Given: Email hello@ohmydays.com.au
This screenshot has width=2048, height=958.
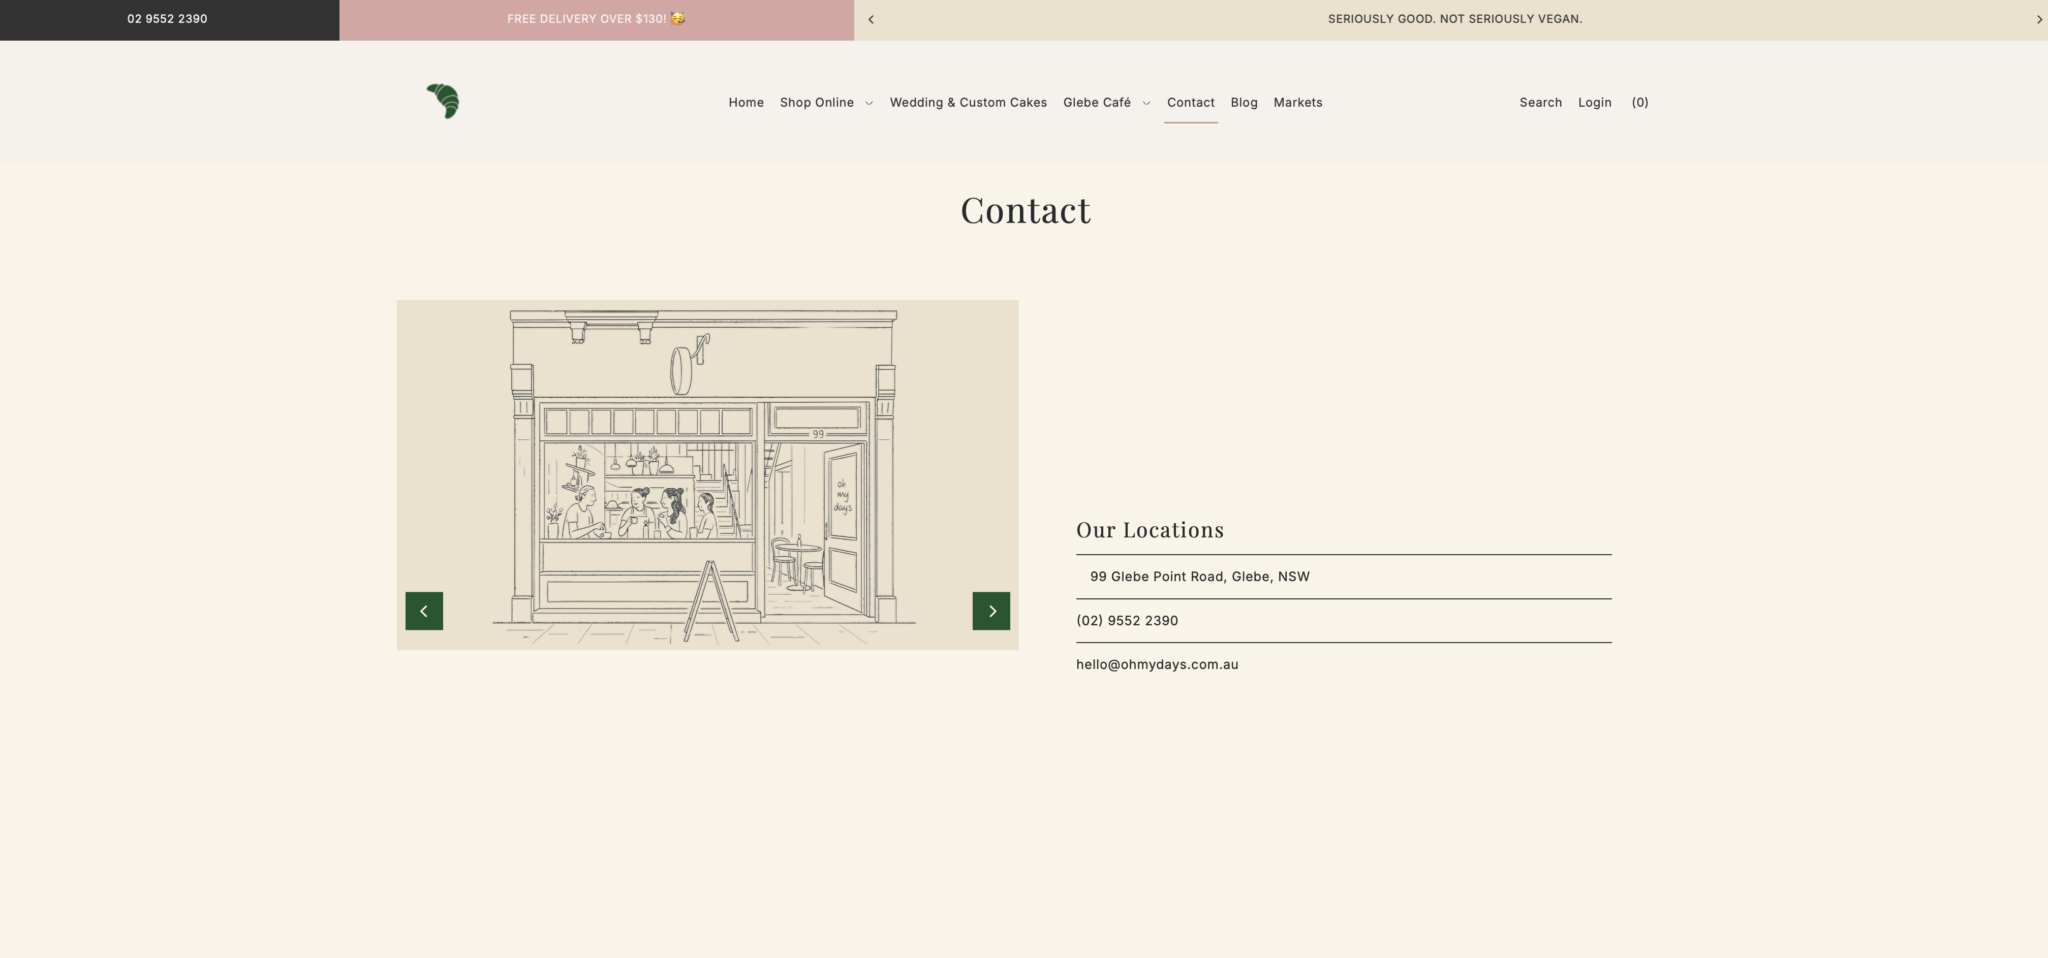Looking at the screenshot, I should [x=1156, y=664].
